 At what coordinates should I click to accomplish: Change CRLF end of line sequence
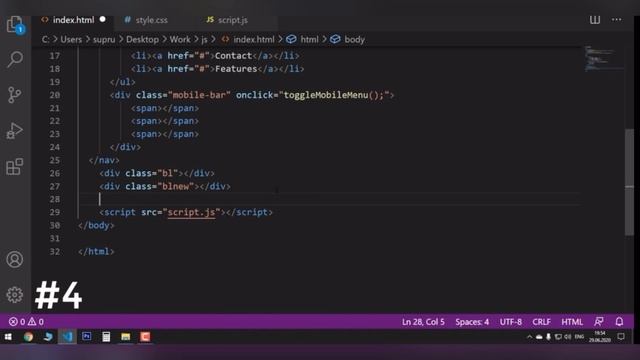click(x=541, y=322)
